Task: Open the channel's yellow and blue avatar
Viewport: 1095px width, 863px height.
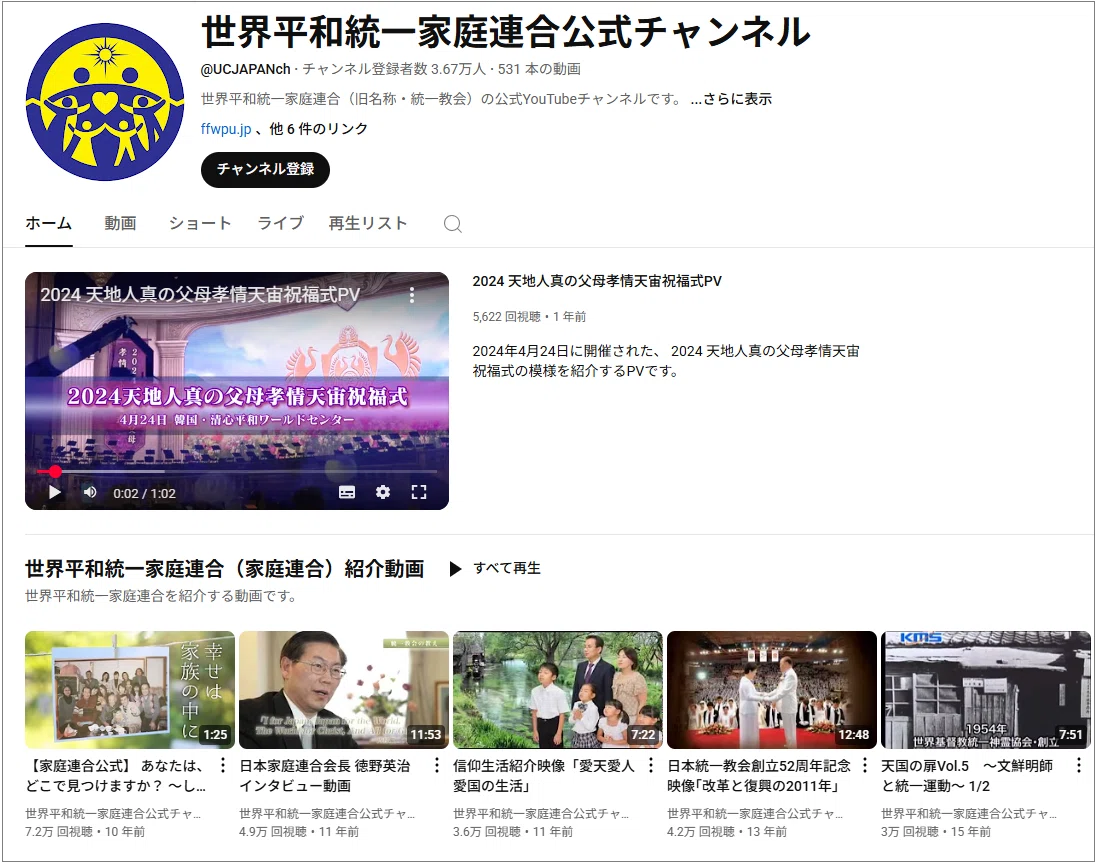Action: click(105, 102)
